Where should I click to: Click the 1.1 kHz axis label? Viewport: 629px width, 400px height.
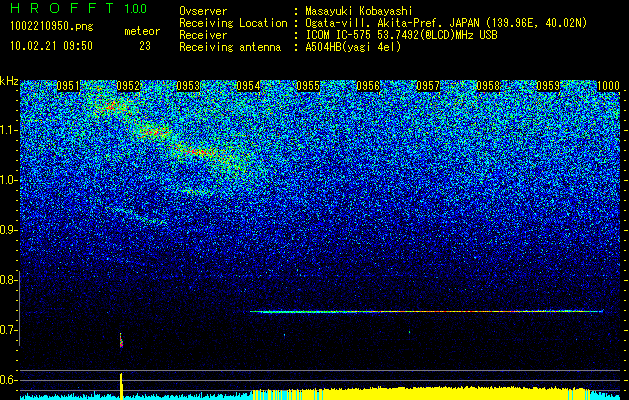7,130
